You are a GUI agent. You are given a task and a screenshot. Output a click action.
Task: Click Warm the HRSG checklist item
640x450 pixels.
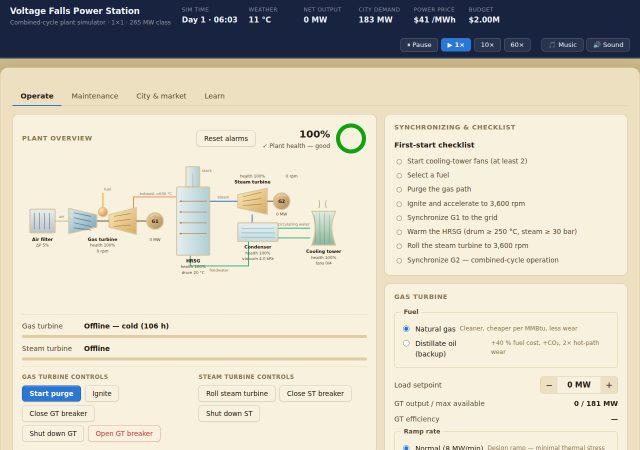[492, 232]
